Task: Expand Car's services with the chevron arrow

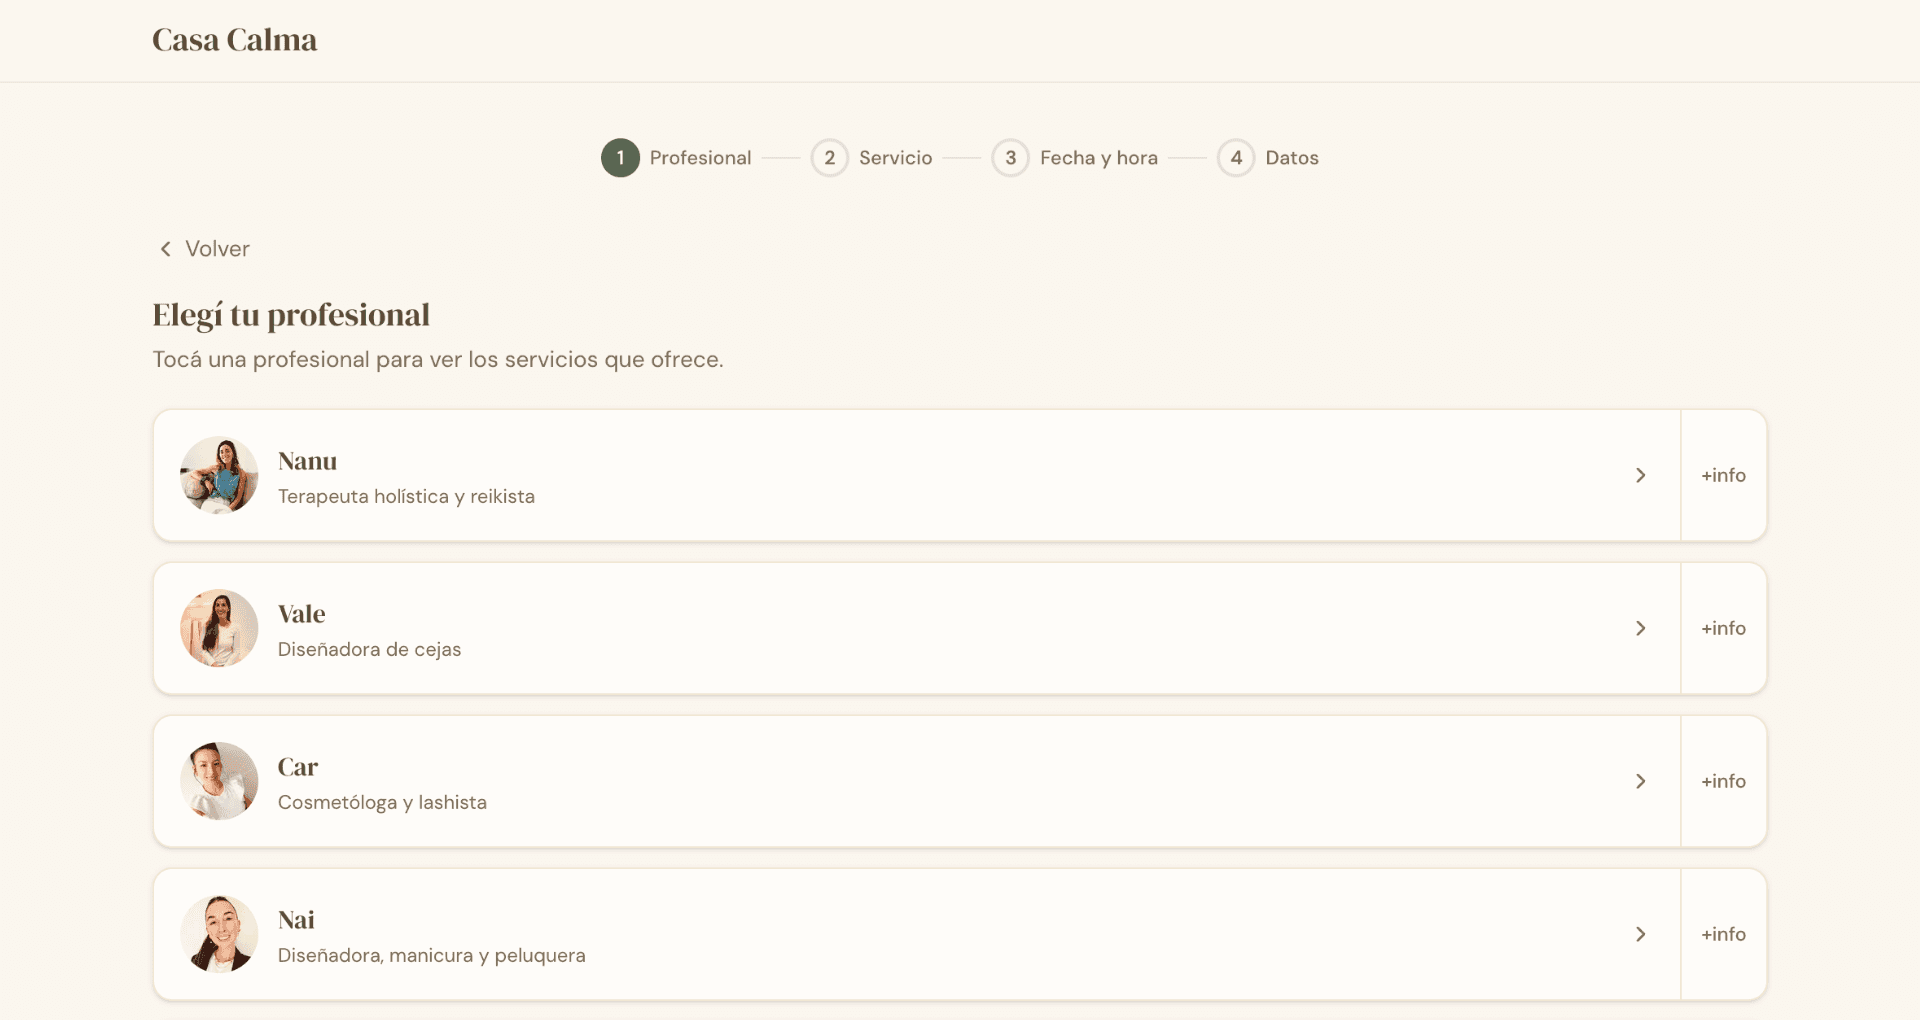Action: tap(1640, 781)
